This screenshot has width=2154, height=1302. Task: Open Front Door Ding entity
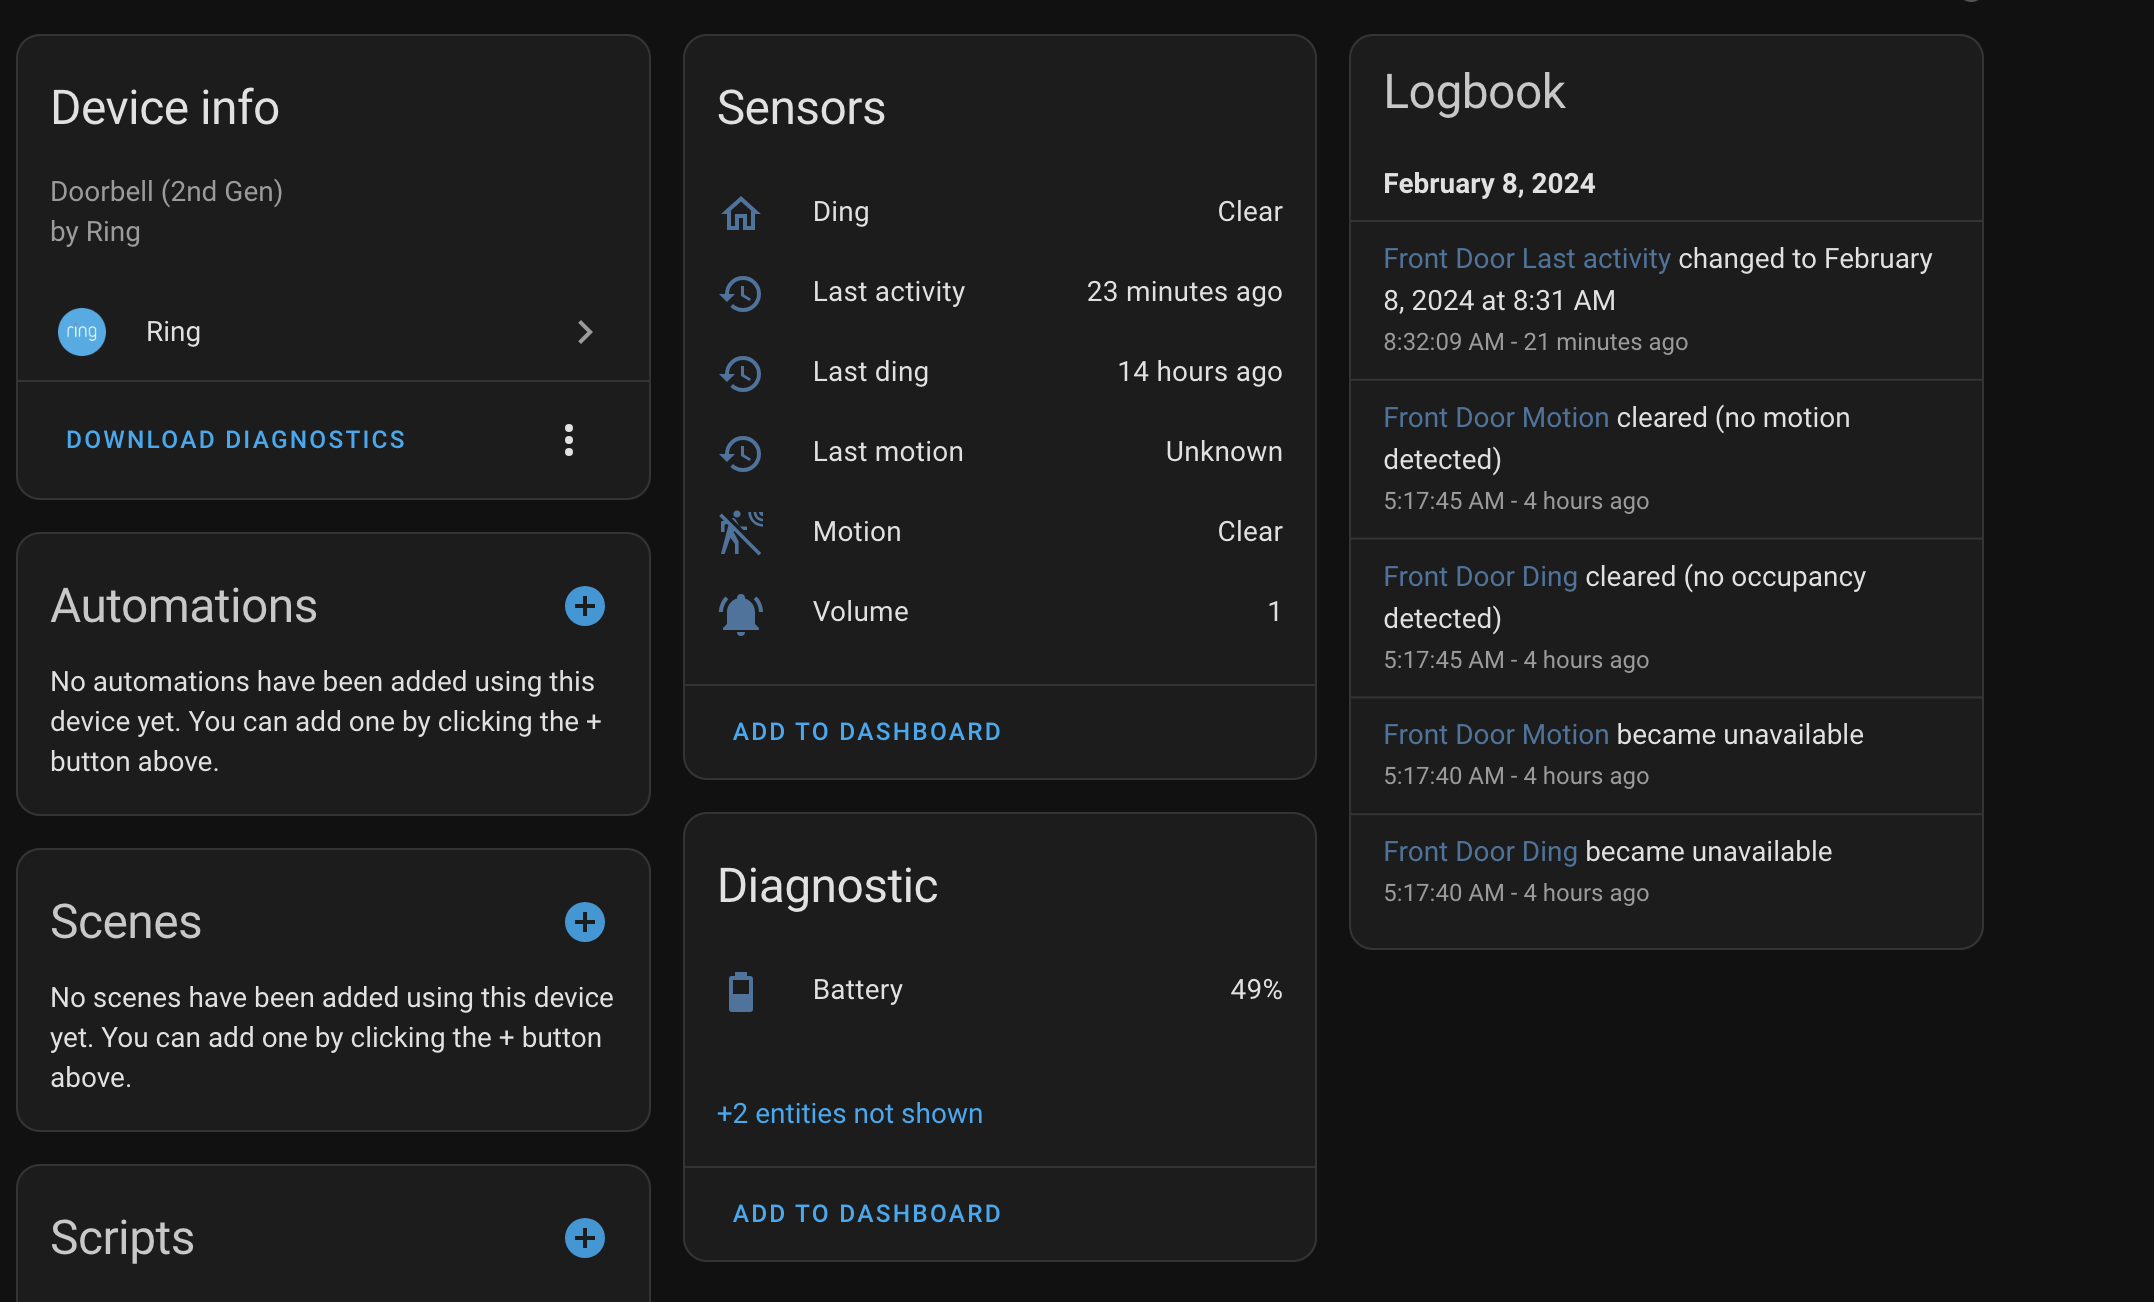(x=1480, y=576)
